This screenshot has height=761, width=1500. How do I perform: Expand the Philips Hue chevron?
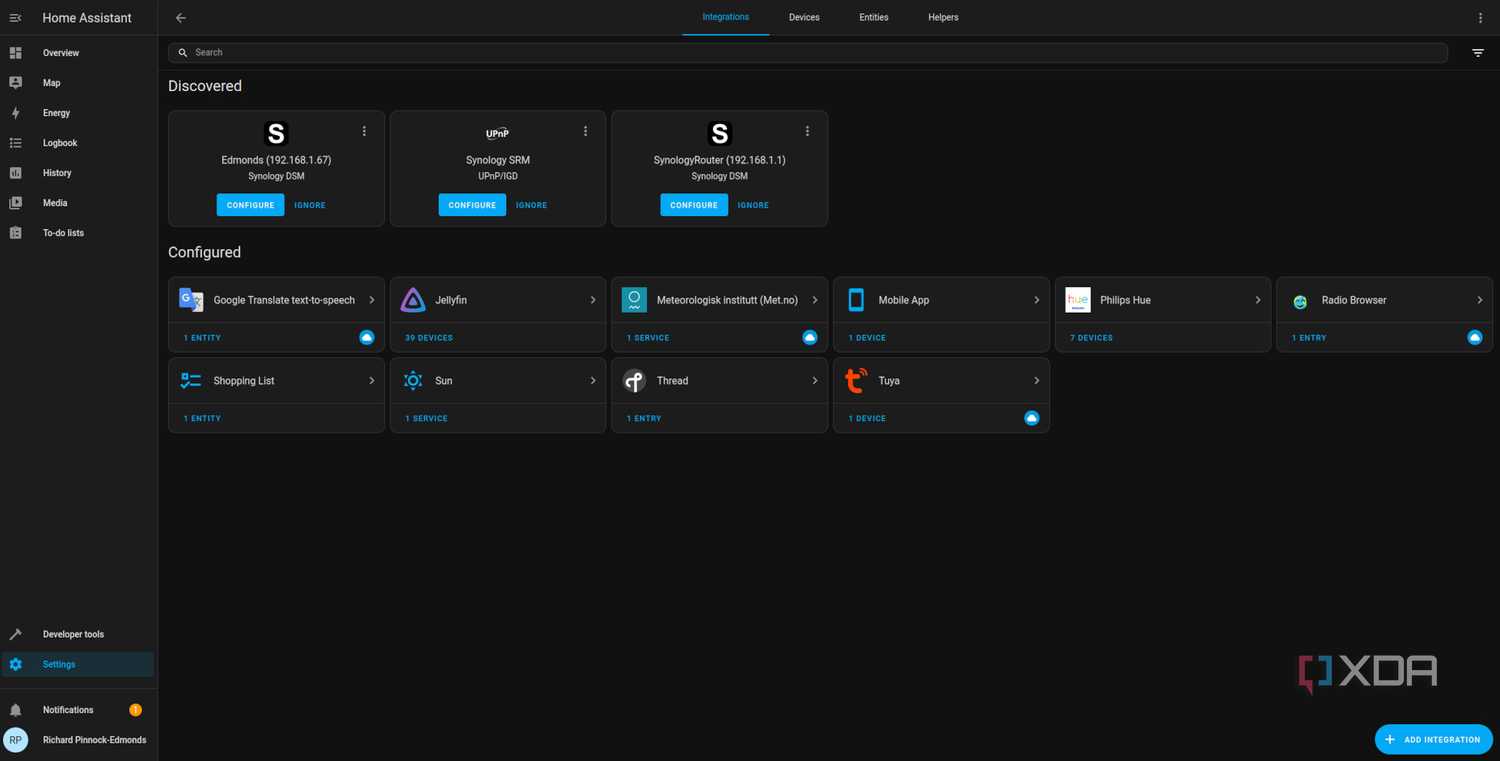[1258, 300]
